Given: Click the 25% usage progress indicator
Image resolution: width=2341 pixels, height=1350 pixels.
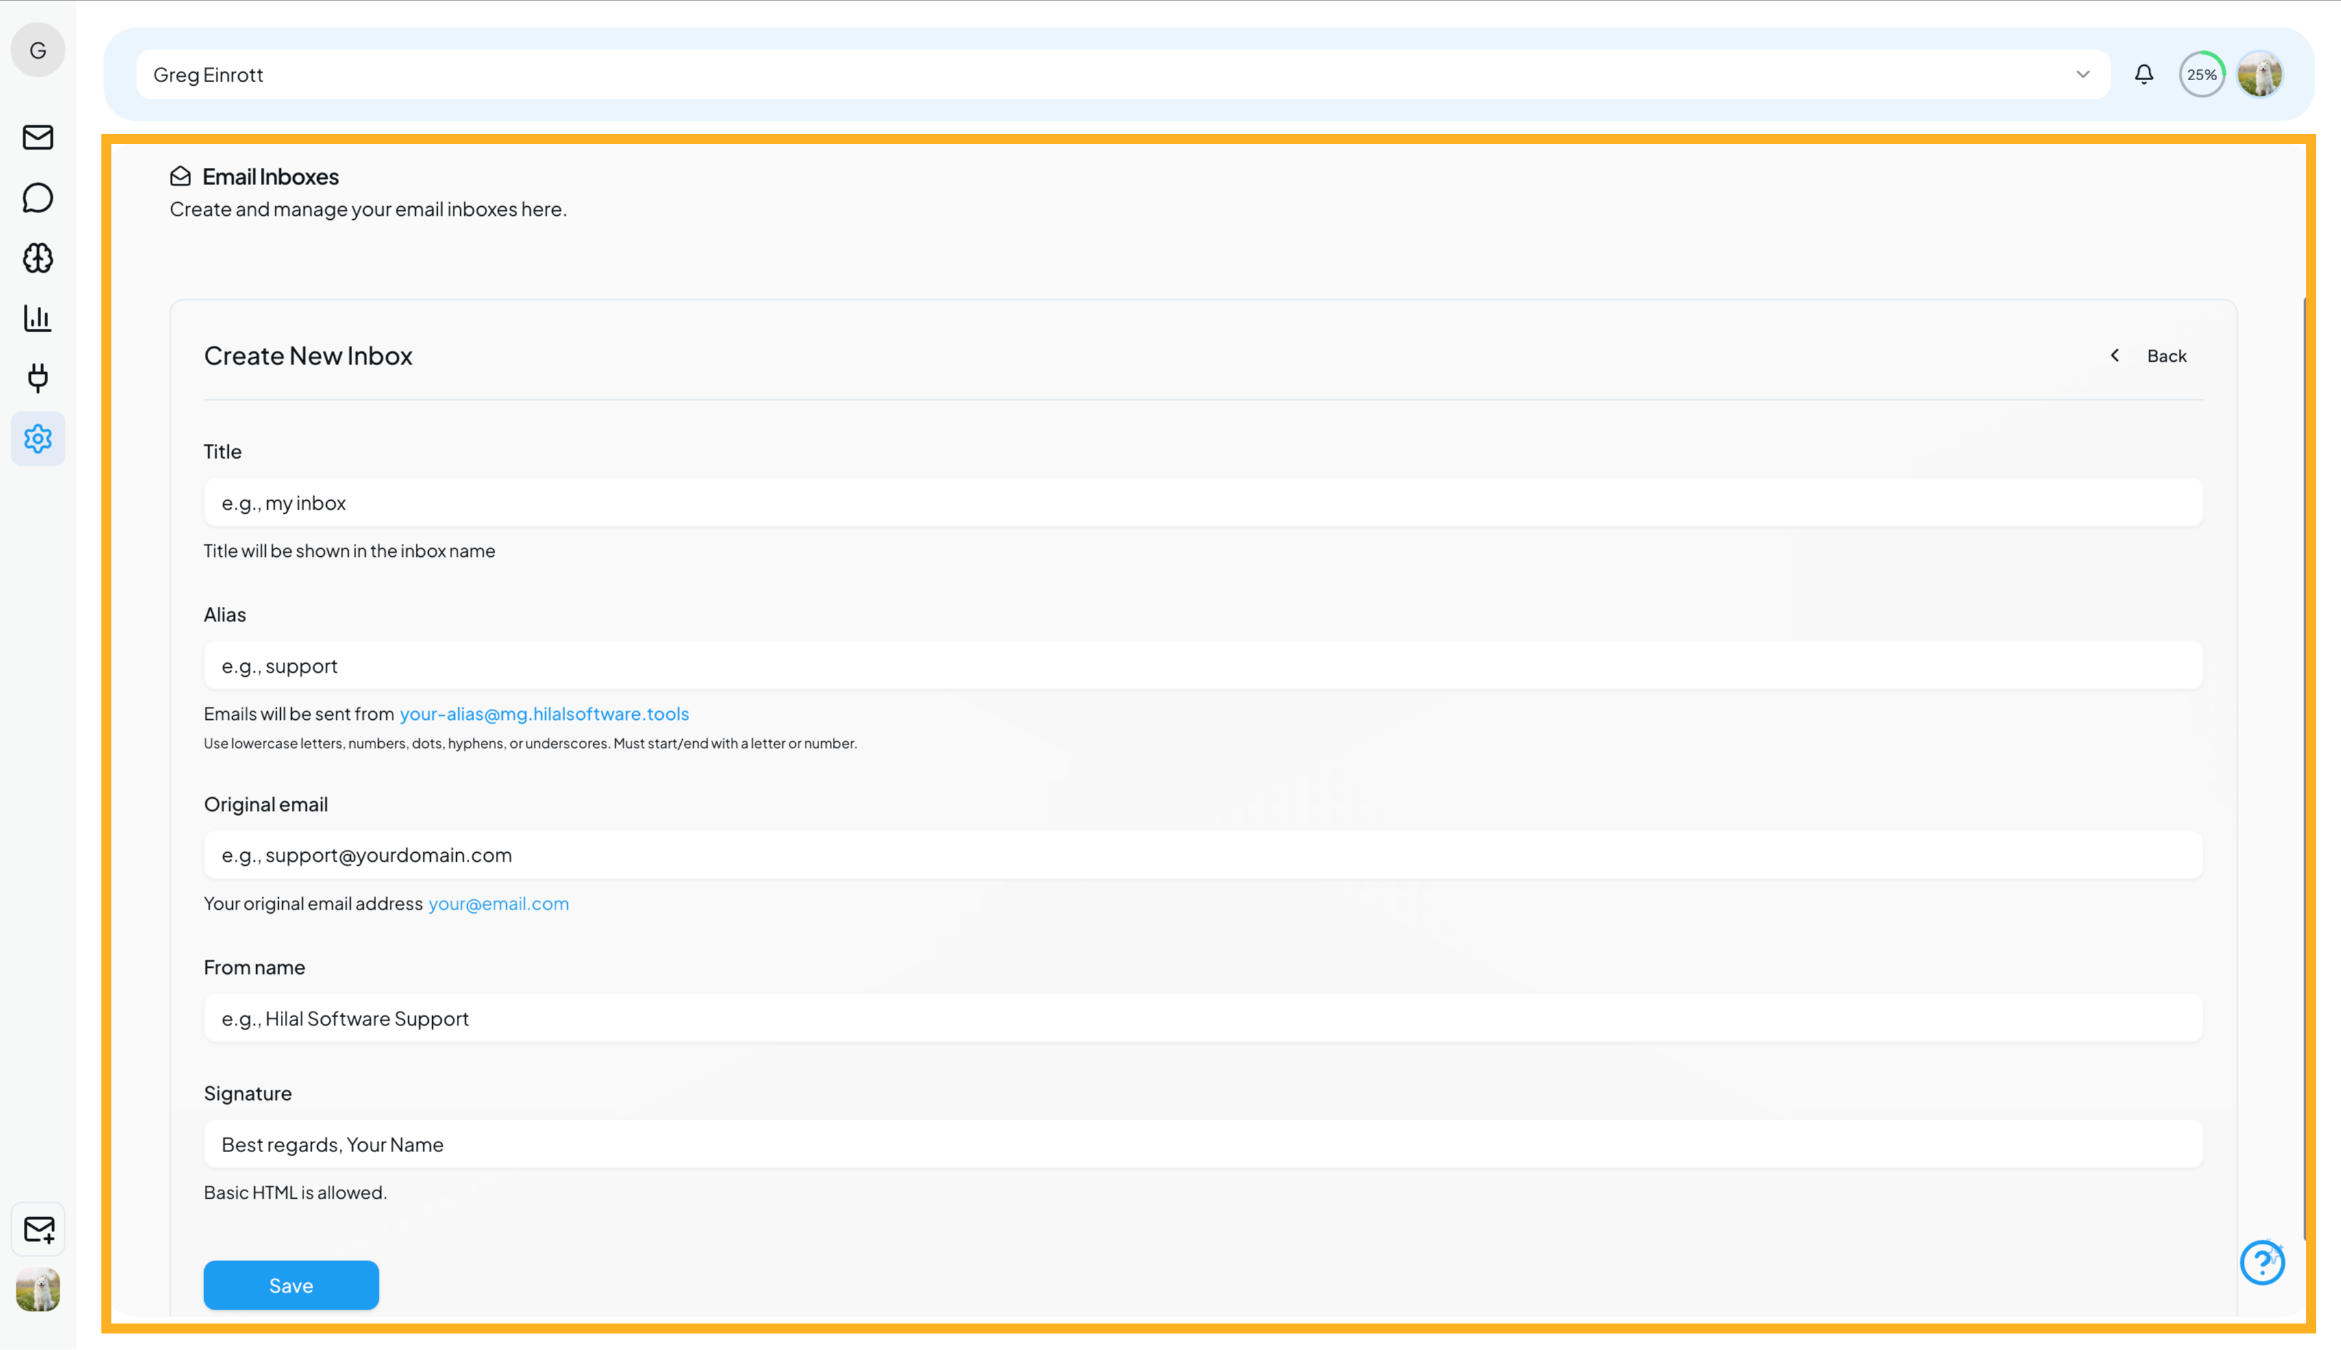Looking at the screenshot, I should tap(2201, 74).
